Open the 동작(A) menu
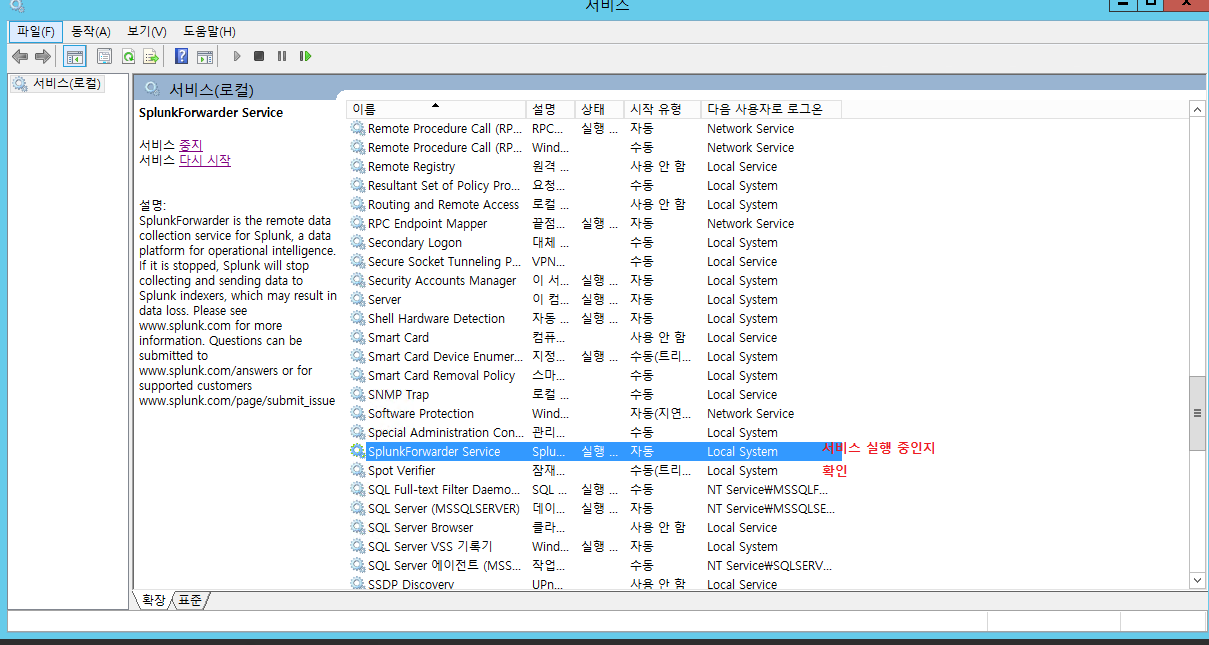The image size is (1209, 645). (91, 32)
